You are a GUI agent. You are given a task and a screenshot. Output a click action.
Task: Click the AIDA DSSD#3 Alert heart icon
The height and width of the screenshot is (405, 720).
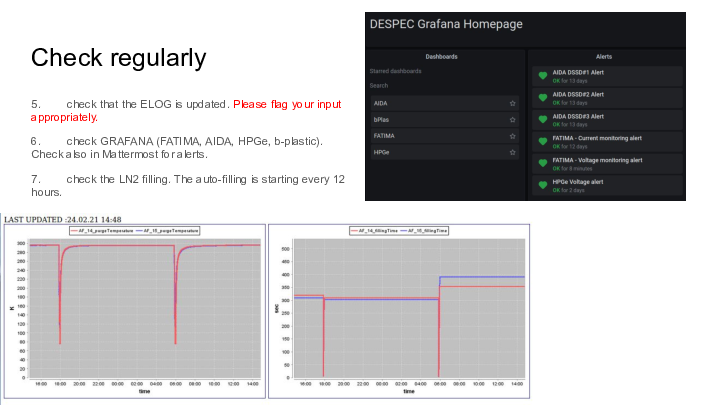[543, 119]
